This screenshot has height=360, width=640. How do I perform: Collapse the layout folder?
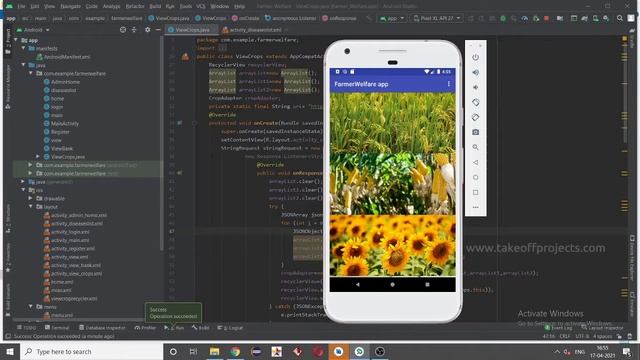31,207
